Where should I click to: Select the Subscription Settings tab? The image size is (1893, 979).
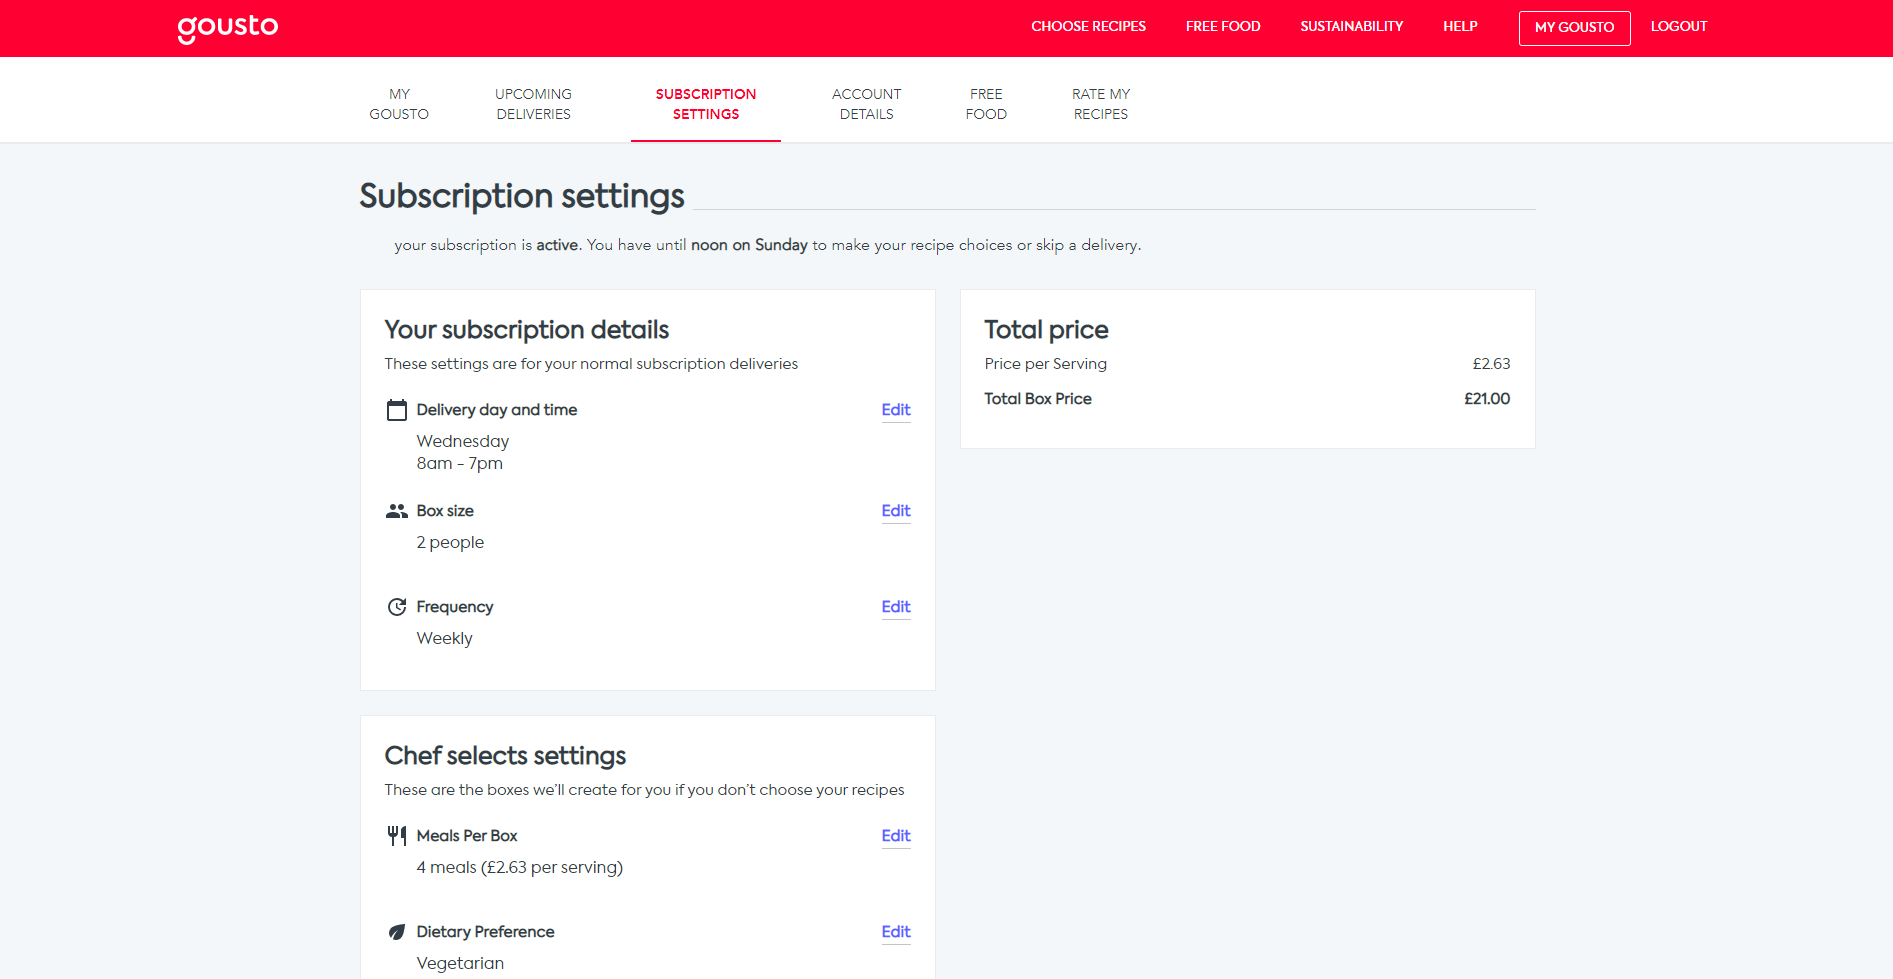[706, 104]
